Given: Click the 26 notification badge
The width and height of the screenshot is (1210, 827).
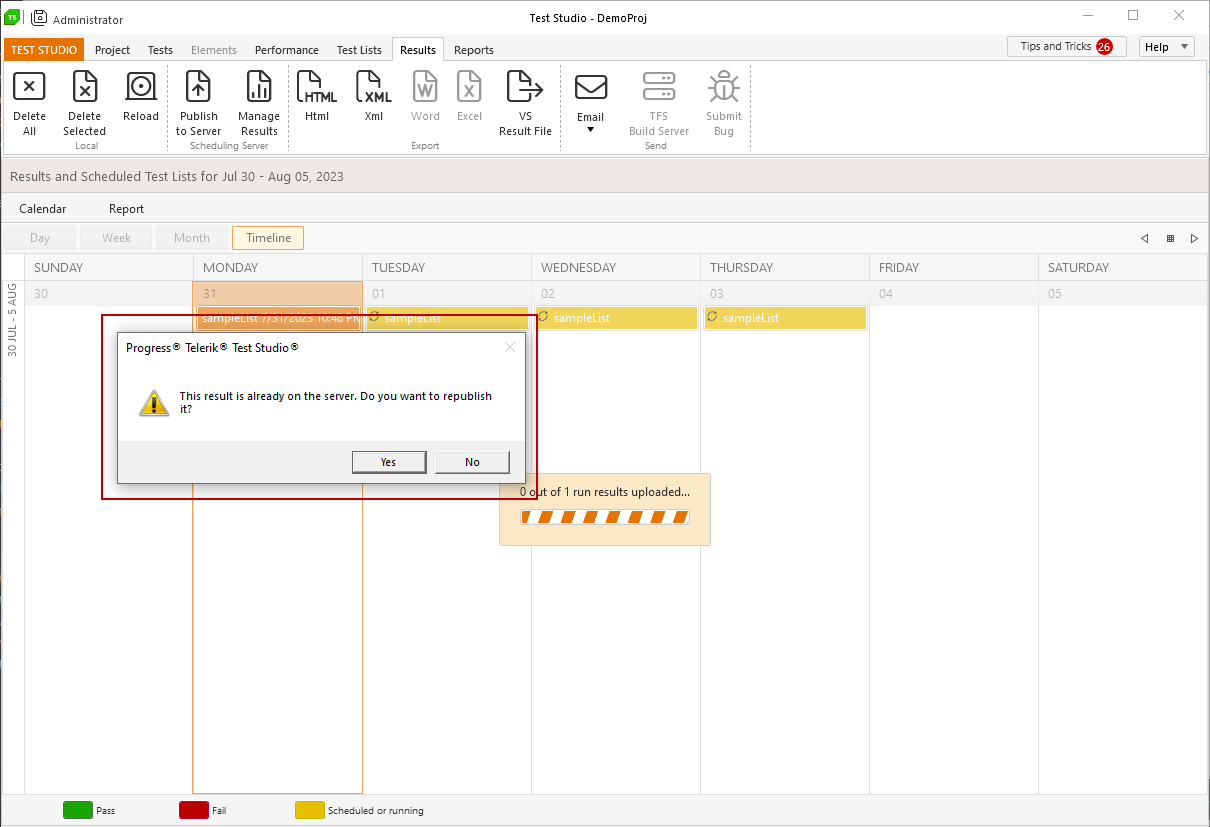Looking at the screenshot, I should 1104,46.
